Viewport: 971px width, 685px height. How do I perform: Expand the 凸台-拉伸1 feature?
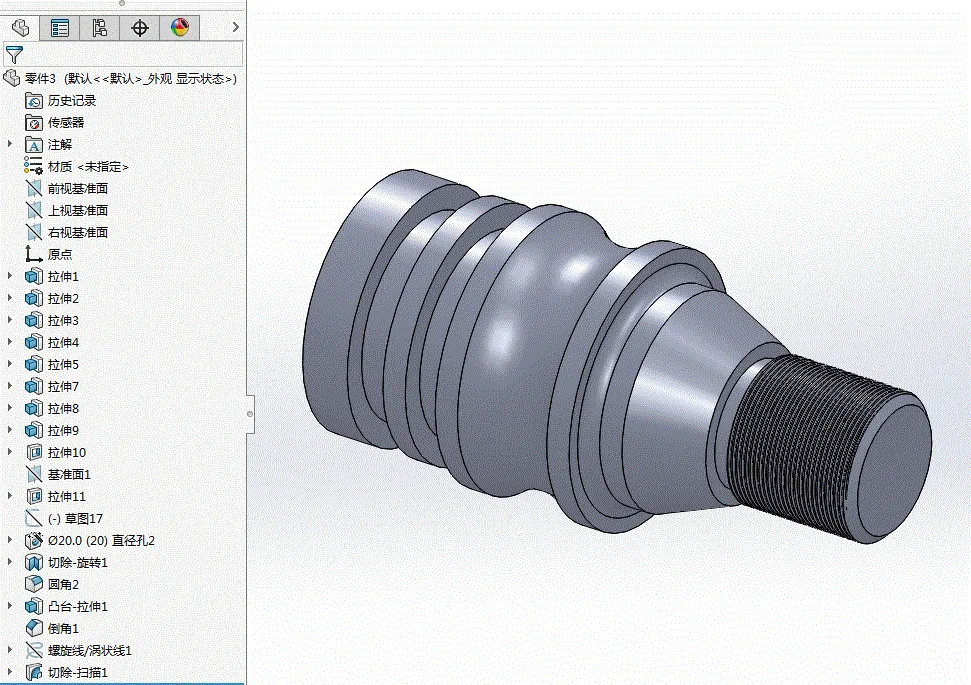(x=9, y=606)
